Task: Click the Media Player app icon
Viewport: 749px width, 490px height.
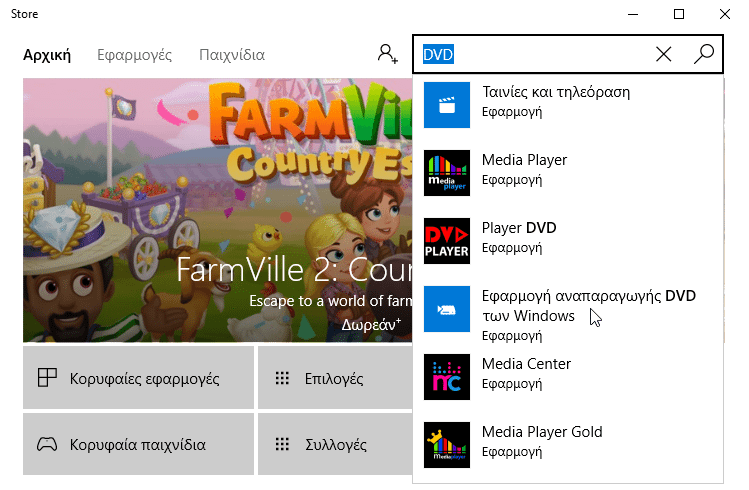Action: point(447,173)
